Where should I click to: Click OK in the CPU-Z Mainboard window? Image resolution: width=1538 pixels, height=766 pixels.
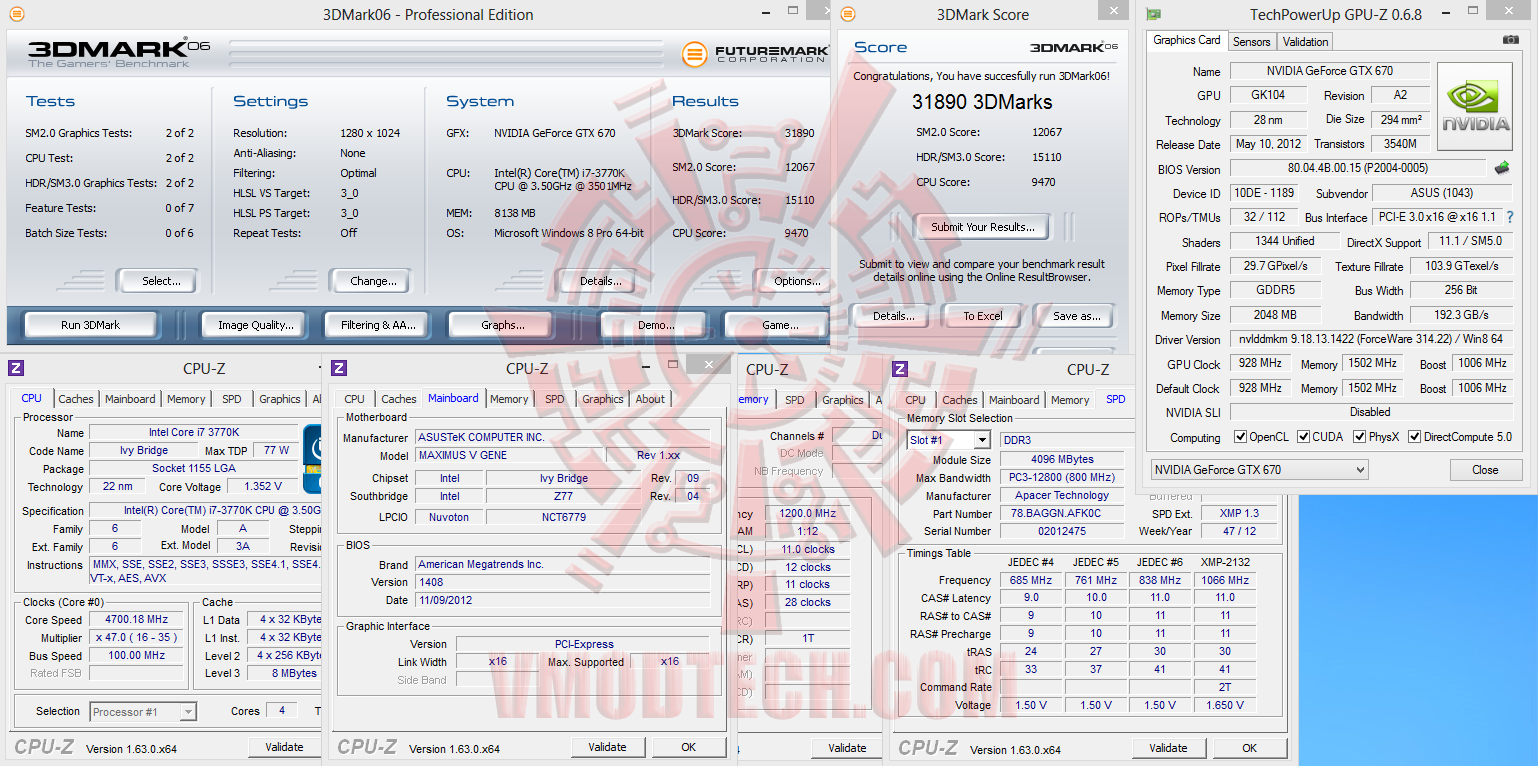[688, 747]
